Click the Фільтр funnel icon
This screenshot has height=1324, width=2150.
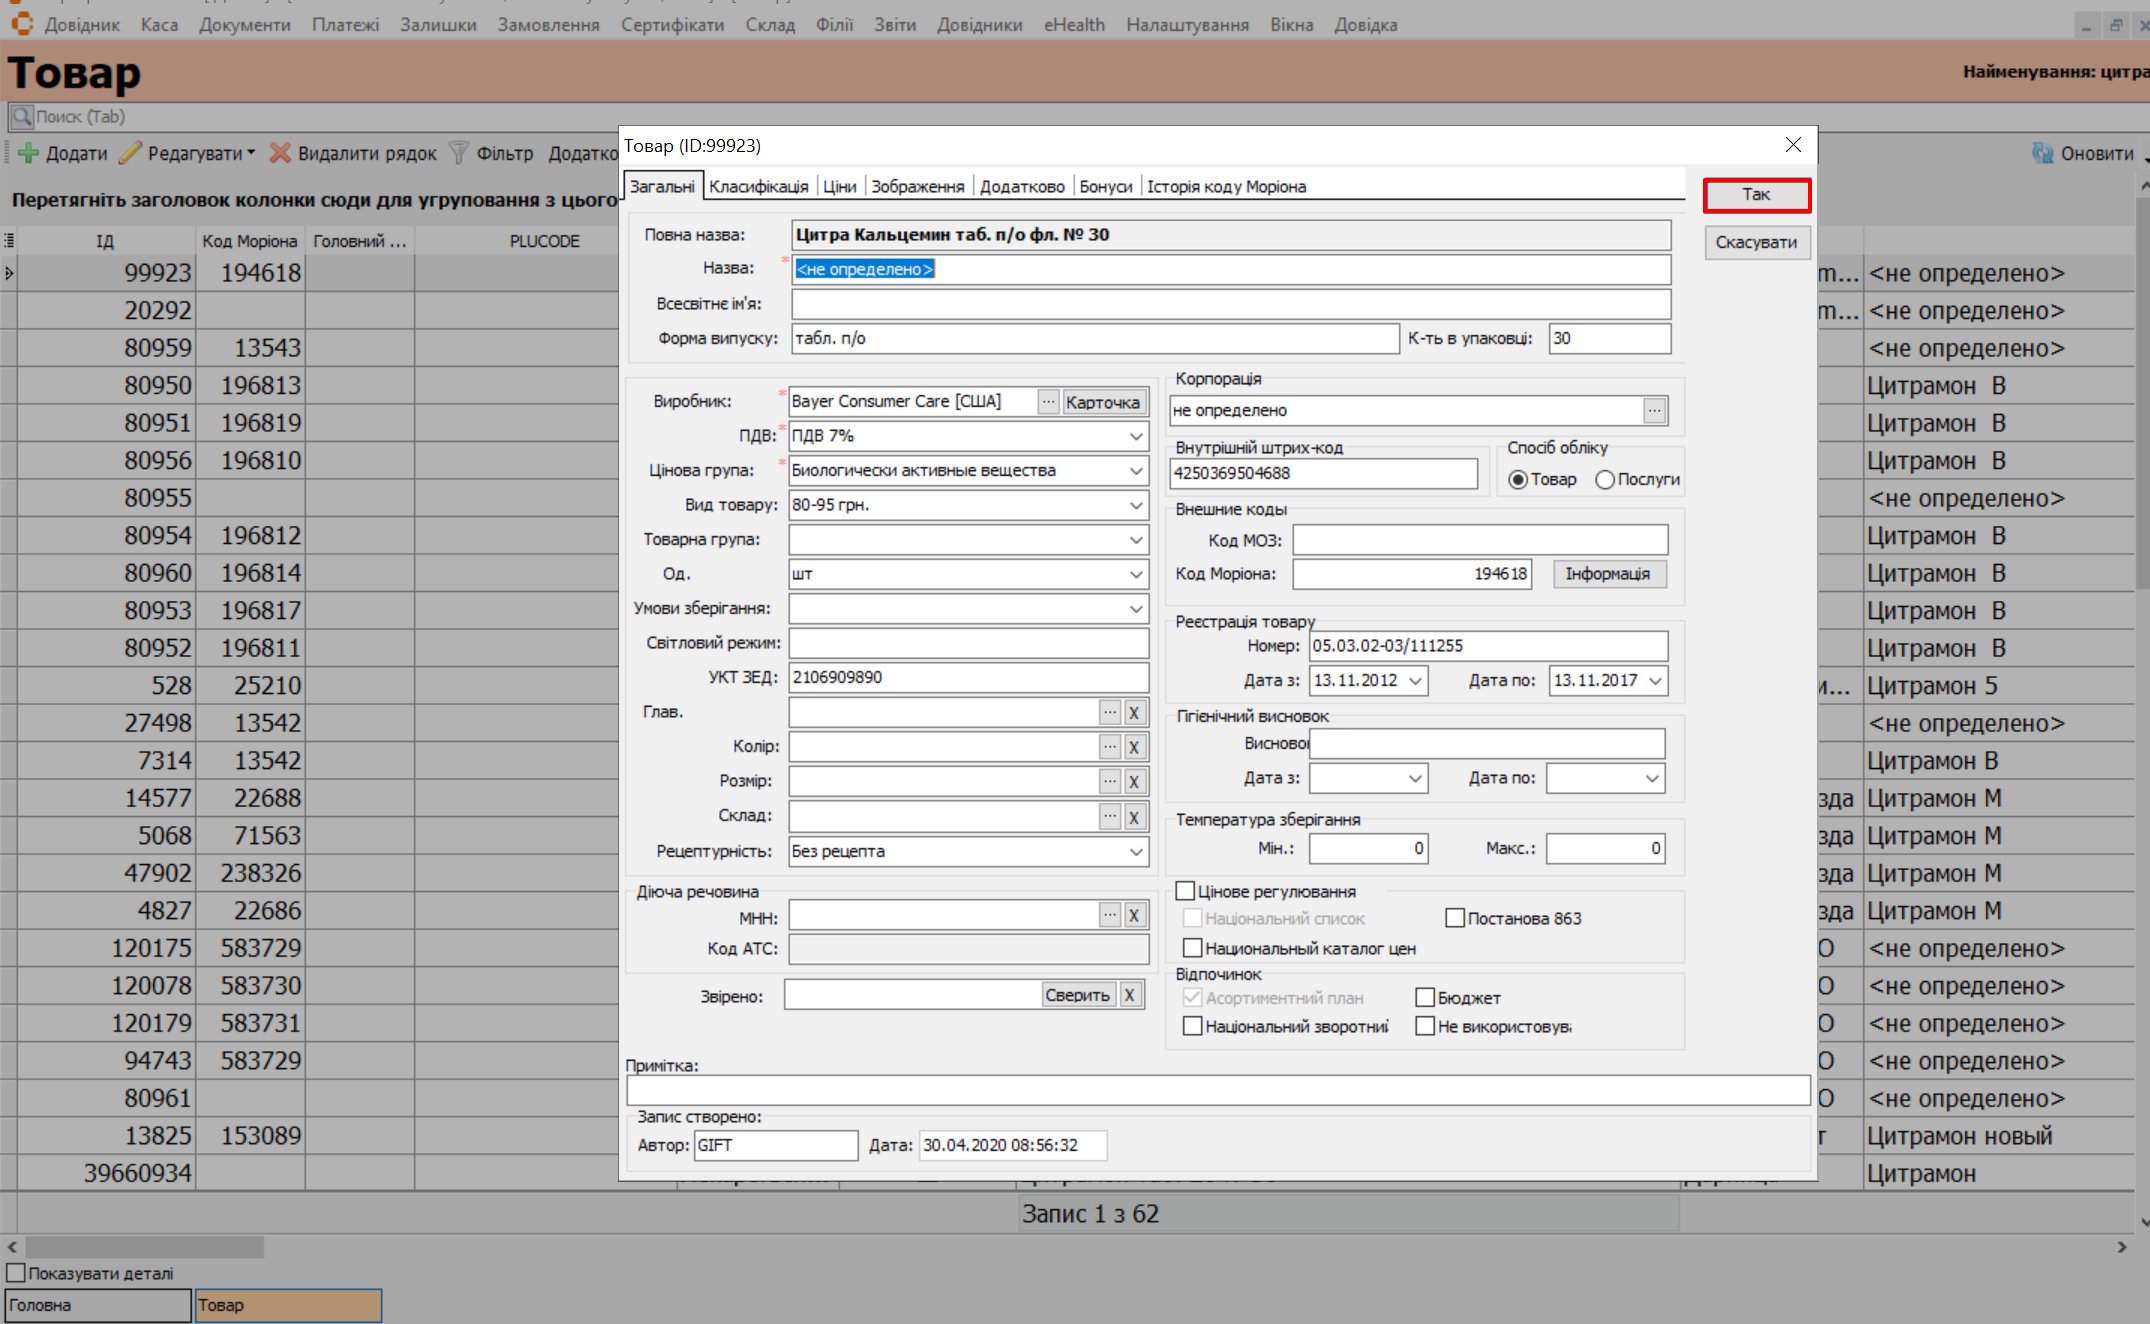459,153
